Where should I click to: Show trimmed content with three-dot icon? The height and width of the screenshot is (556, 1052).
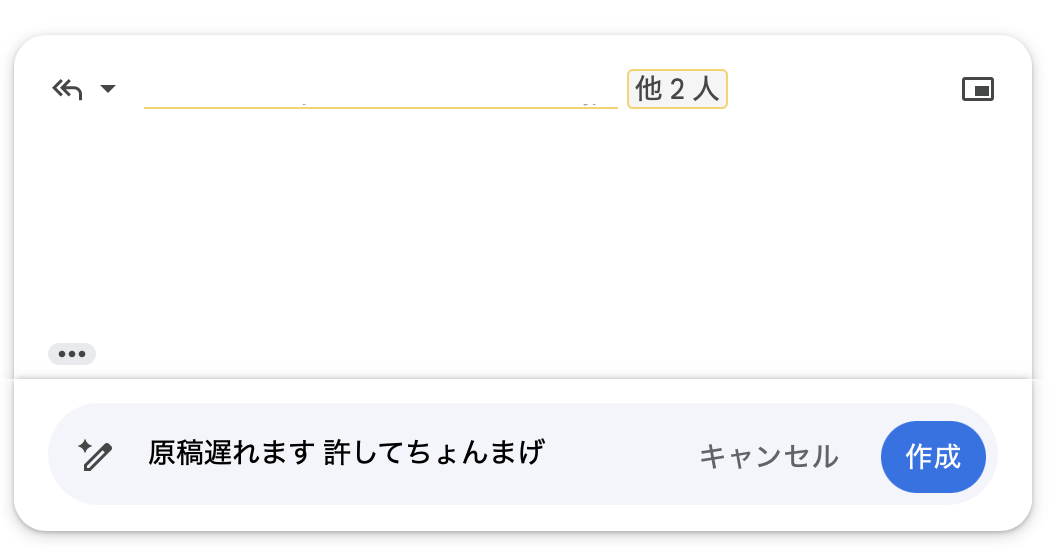(x=72, y=354)
